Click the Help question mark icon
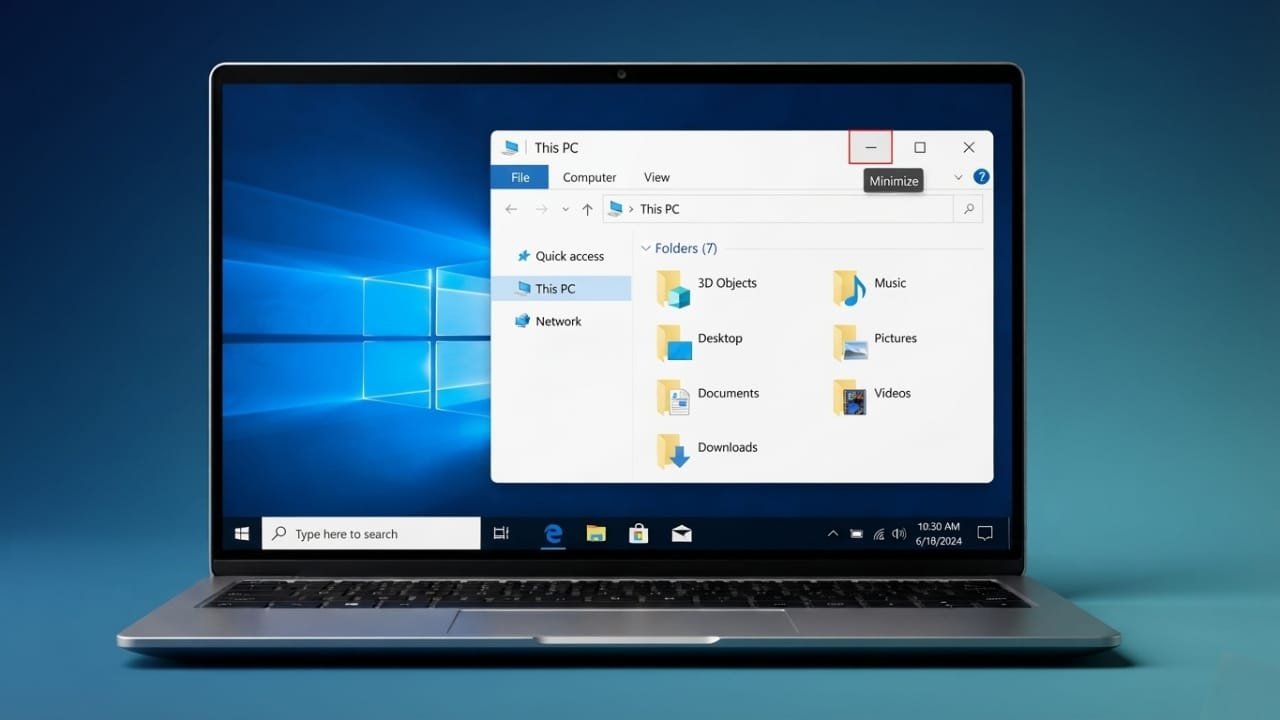Viewport: 1280px width, 720px height. click(981, 177)
